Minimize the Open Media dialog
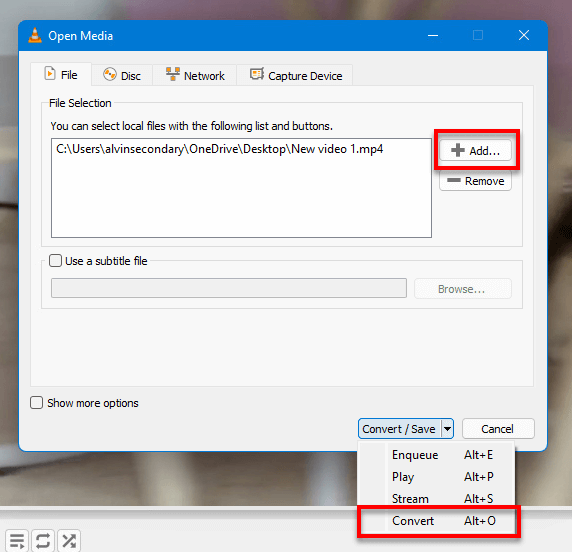This screenshot has height=552, width=572. pos(433,35)
